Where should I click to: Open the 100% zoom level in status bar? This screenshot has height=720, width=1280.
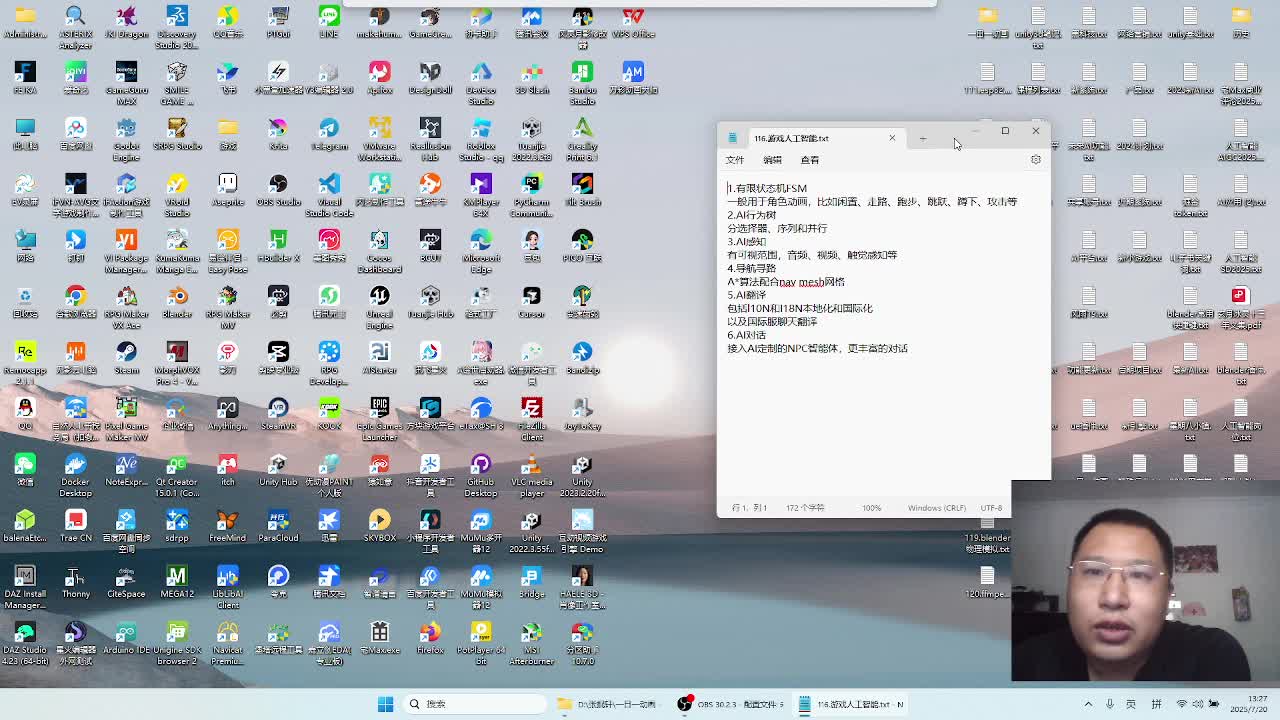tap(871, 508)
